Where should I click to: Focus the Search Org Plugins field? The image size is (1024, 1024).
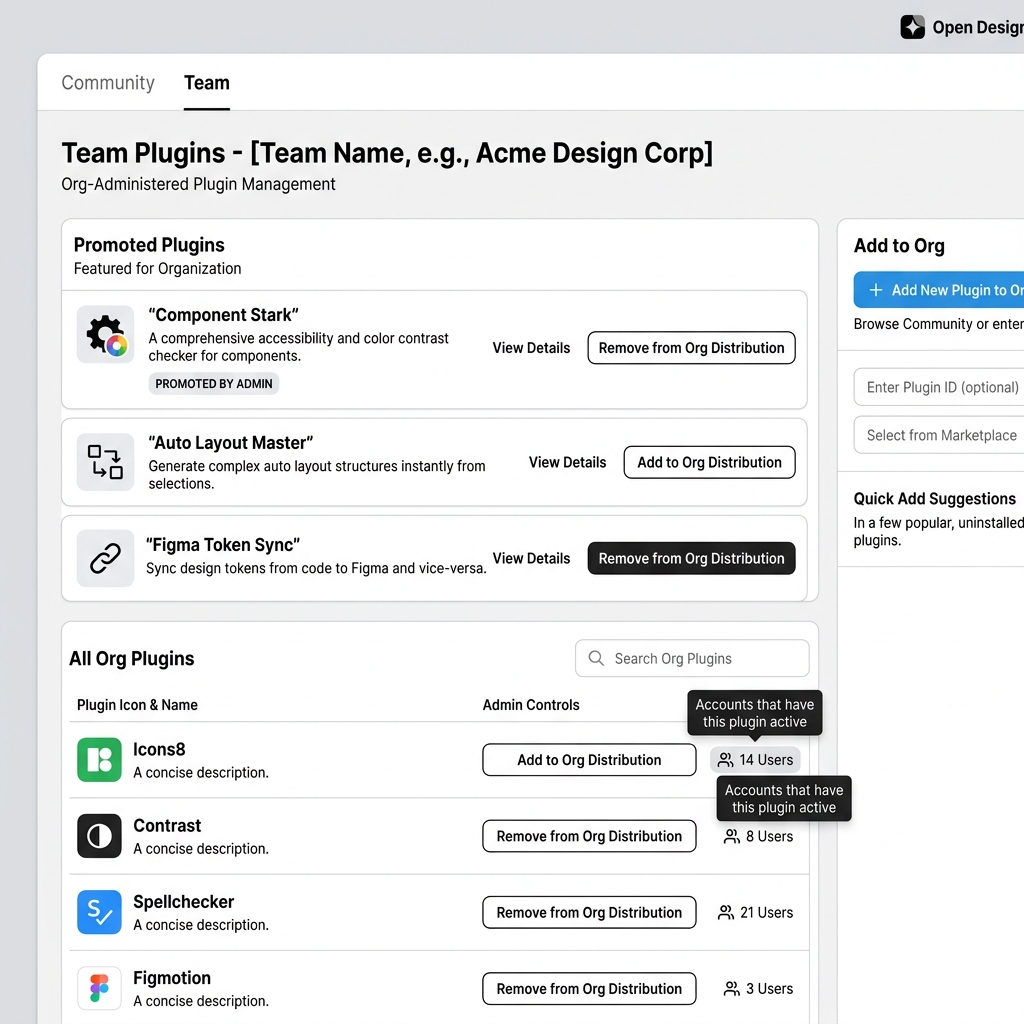click(x=692, y=658)
